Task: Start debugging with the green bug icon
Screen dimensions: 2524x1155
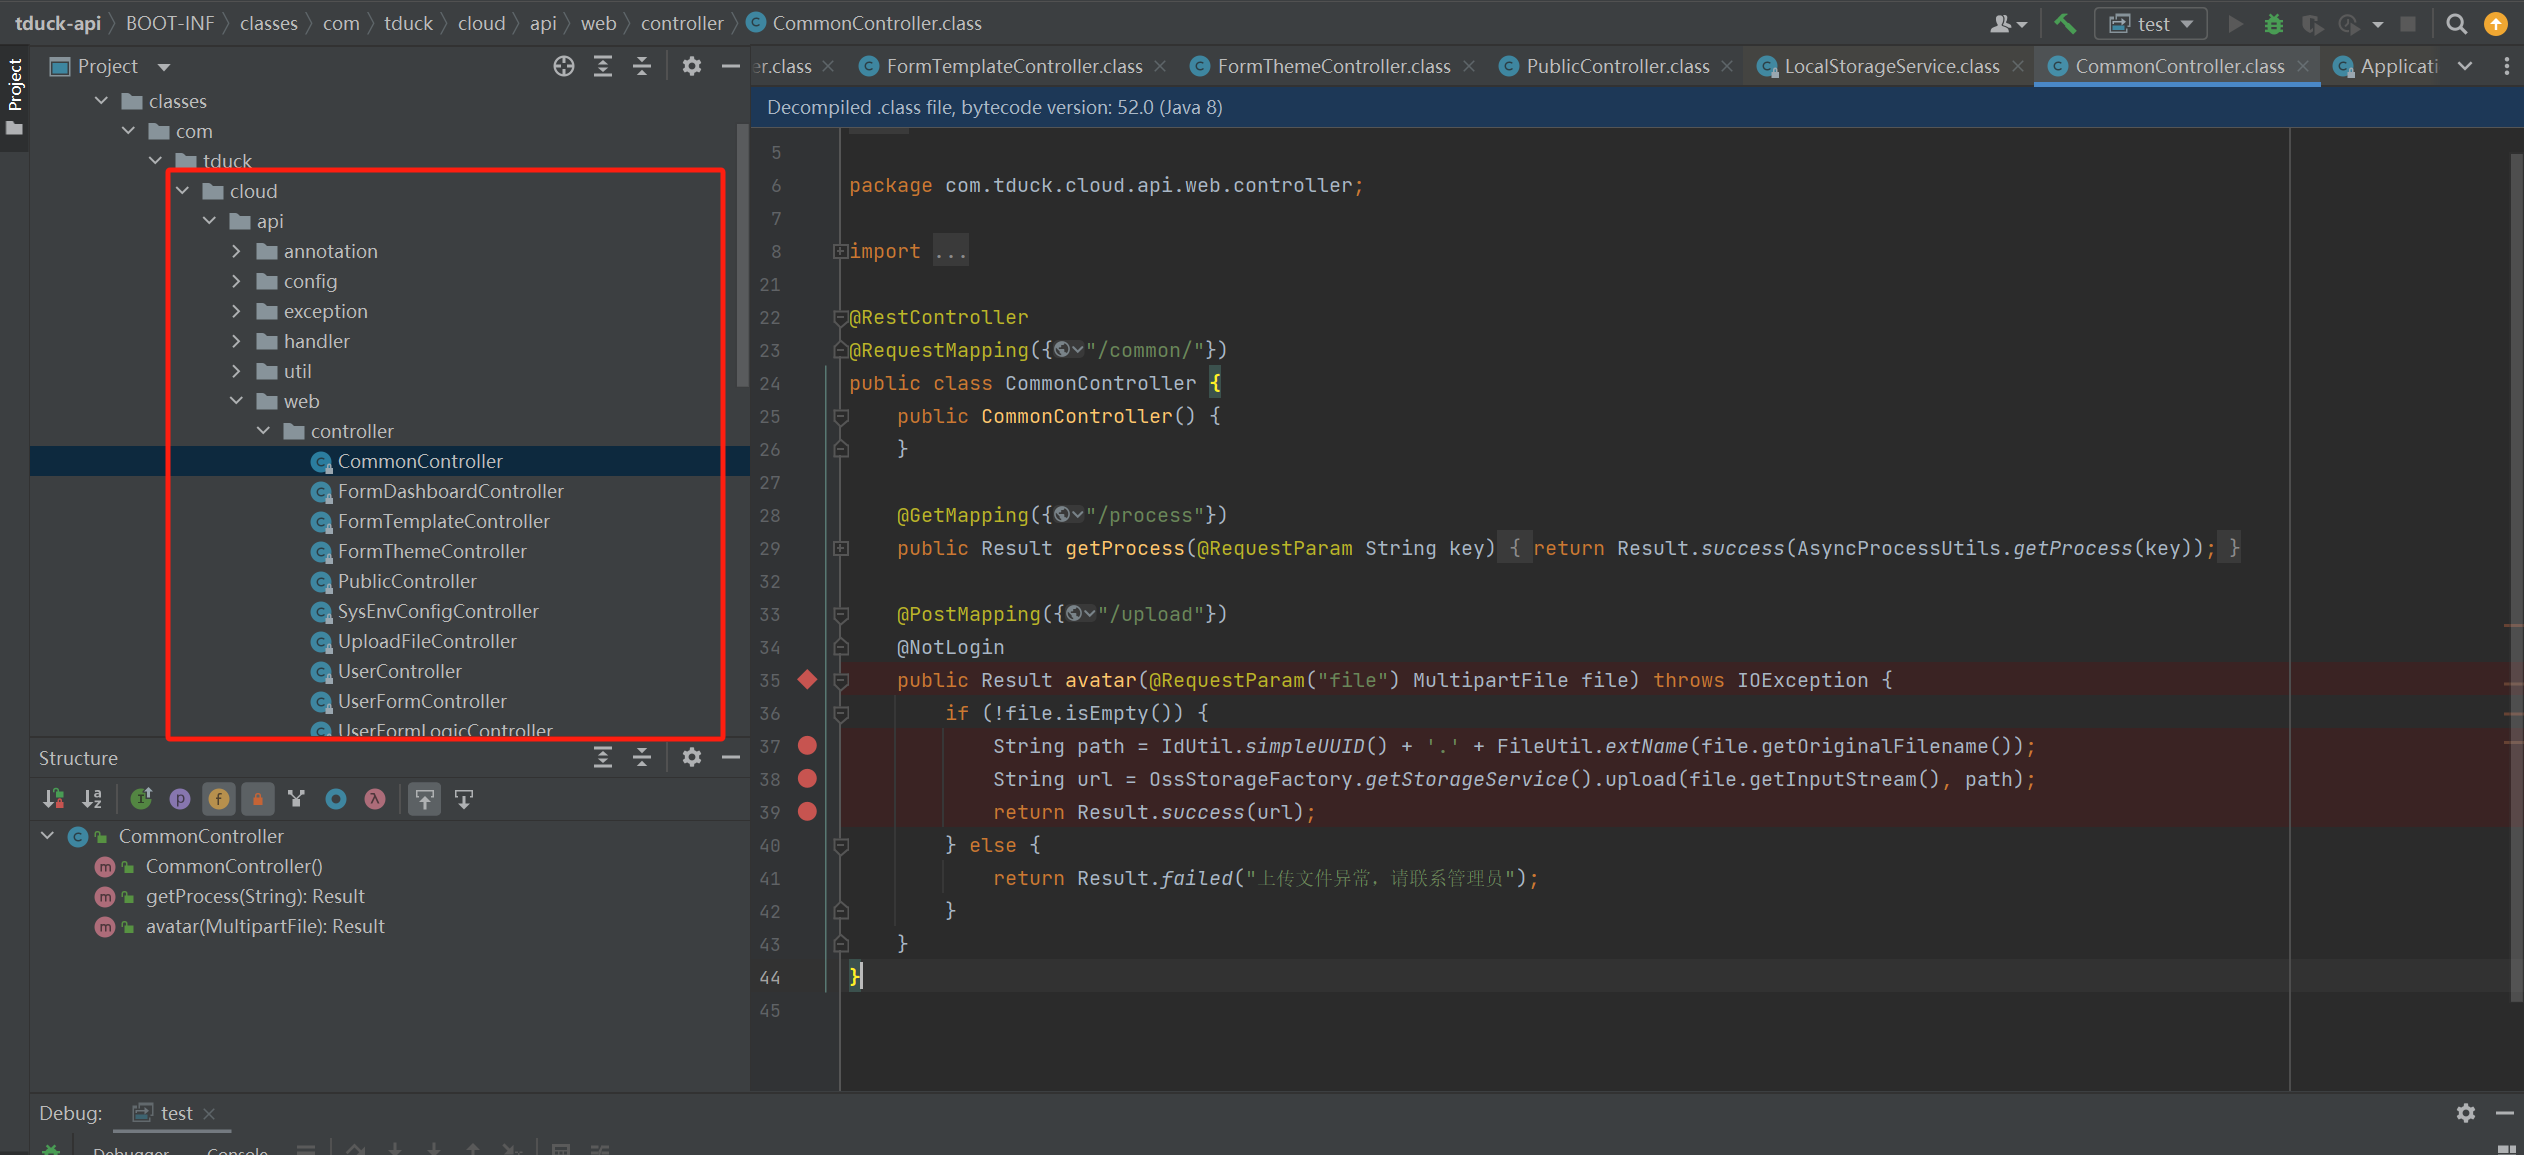Action: coord(2273,23)
